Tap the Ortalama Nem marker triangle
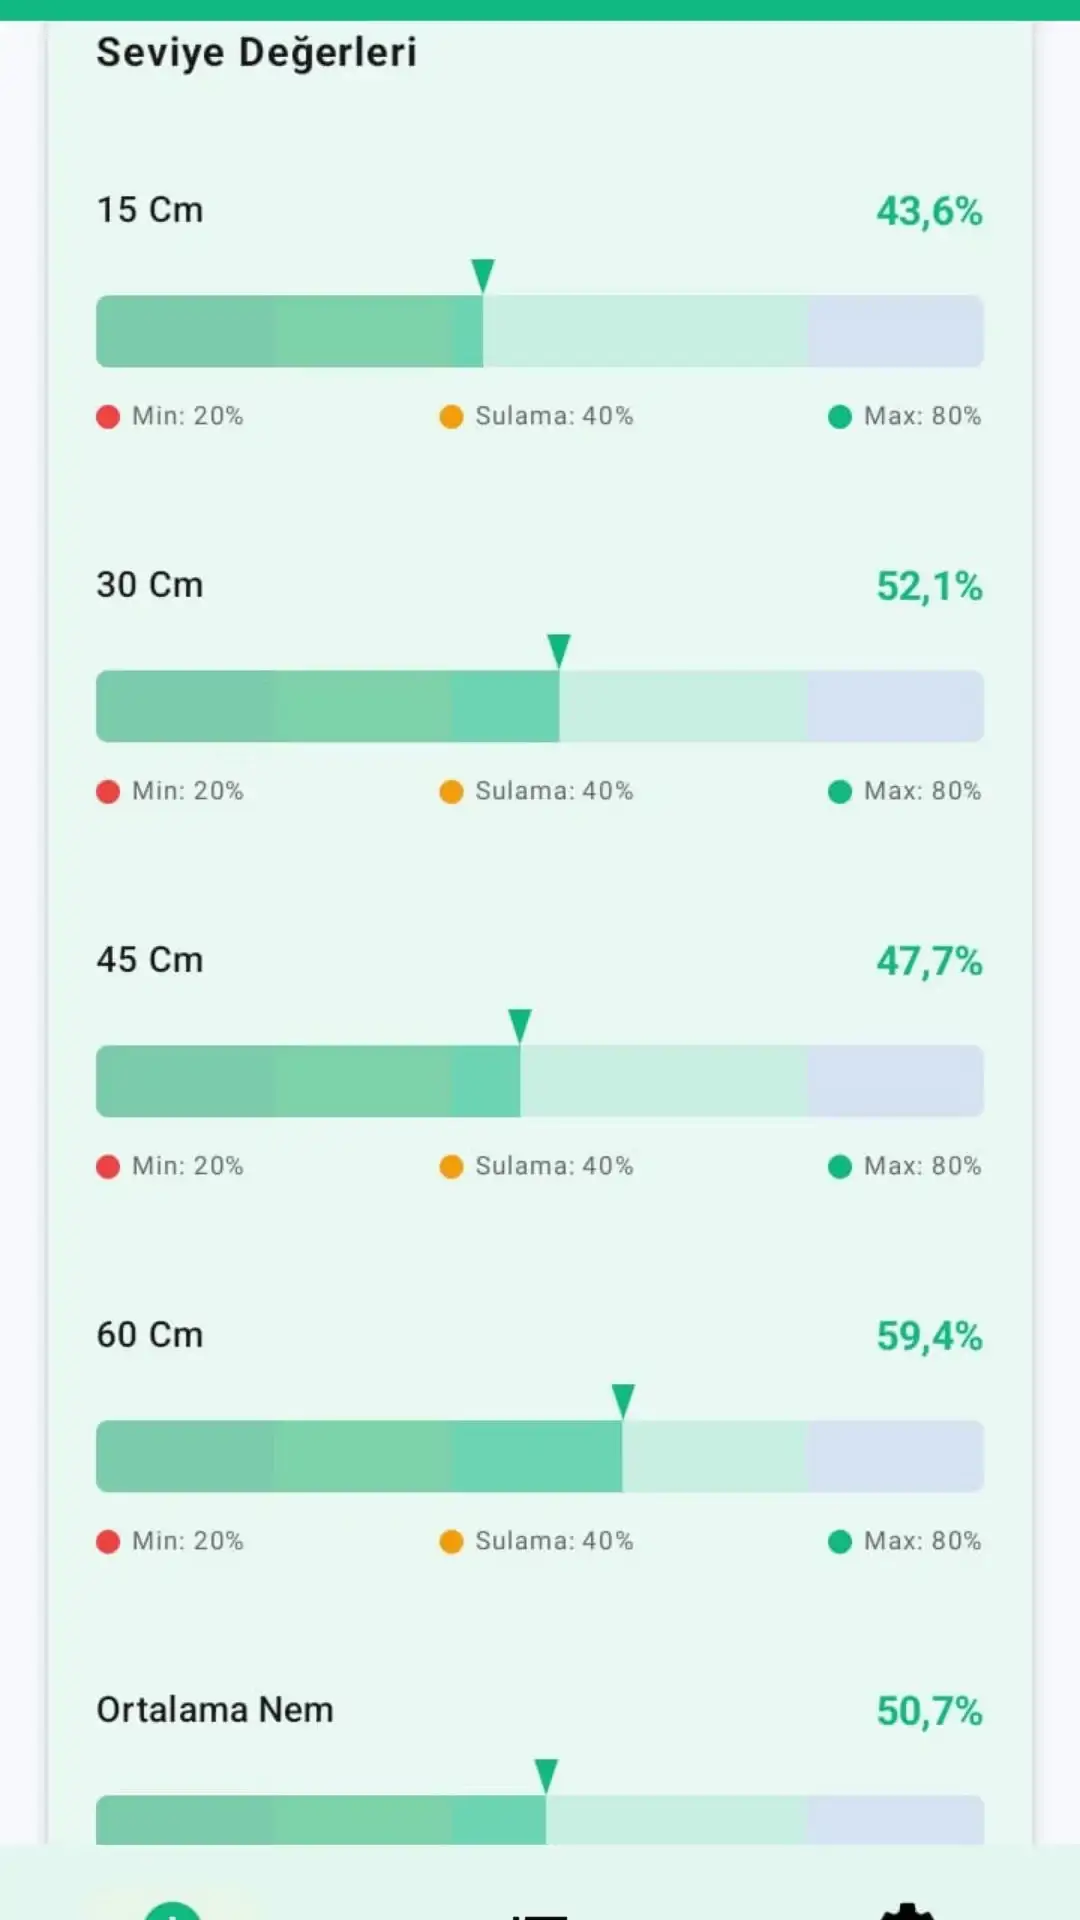This screenshot has width=1080, height=1920. (546, 1776)
